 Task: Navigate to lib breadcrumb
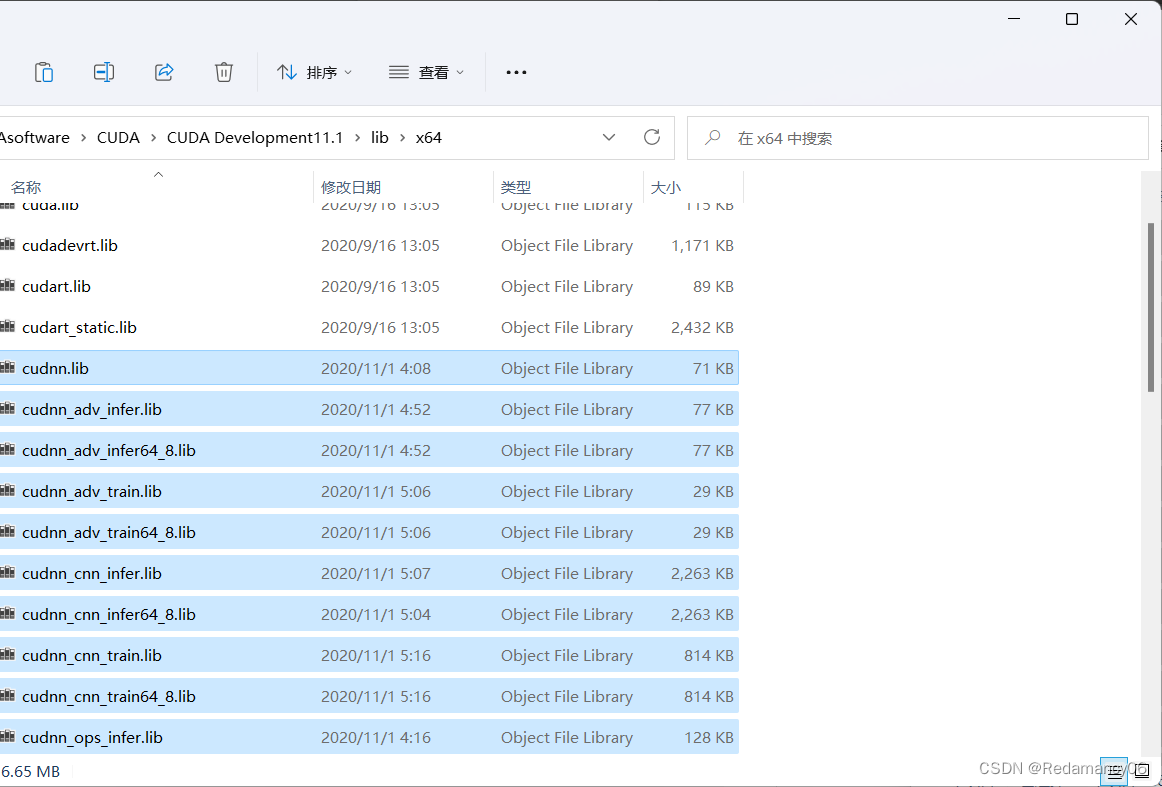[379, 138]
